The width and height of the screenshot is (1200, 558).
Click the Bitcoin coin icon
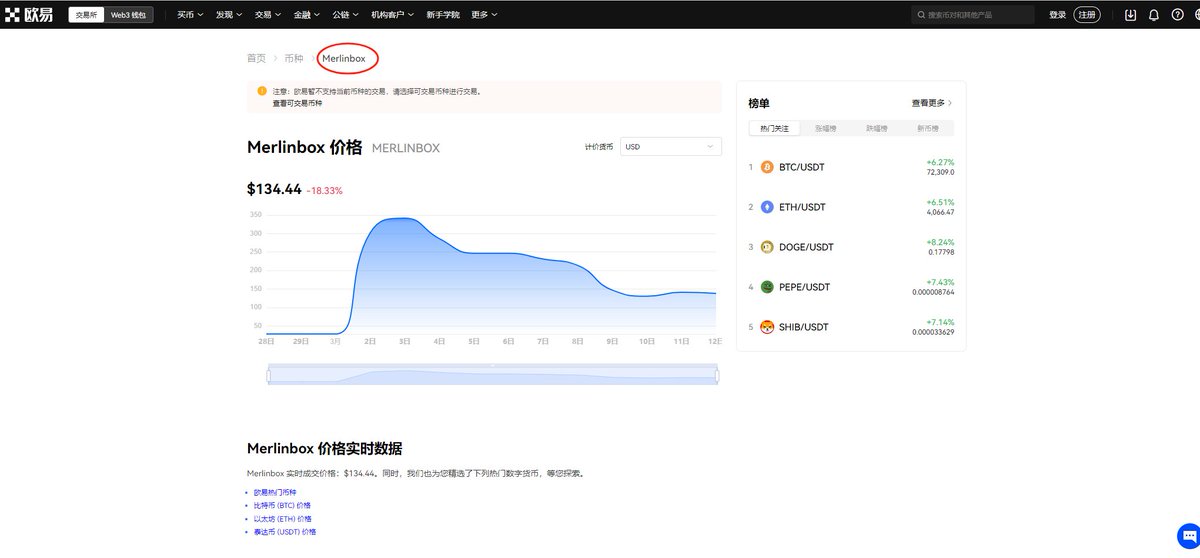767,167
